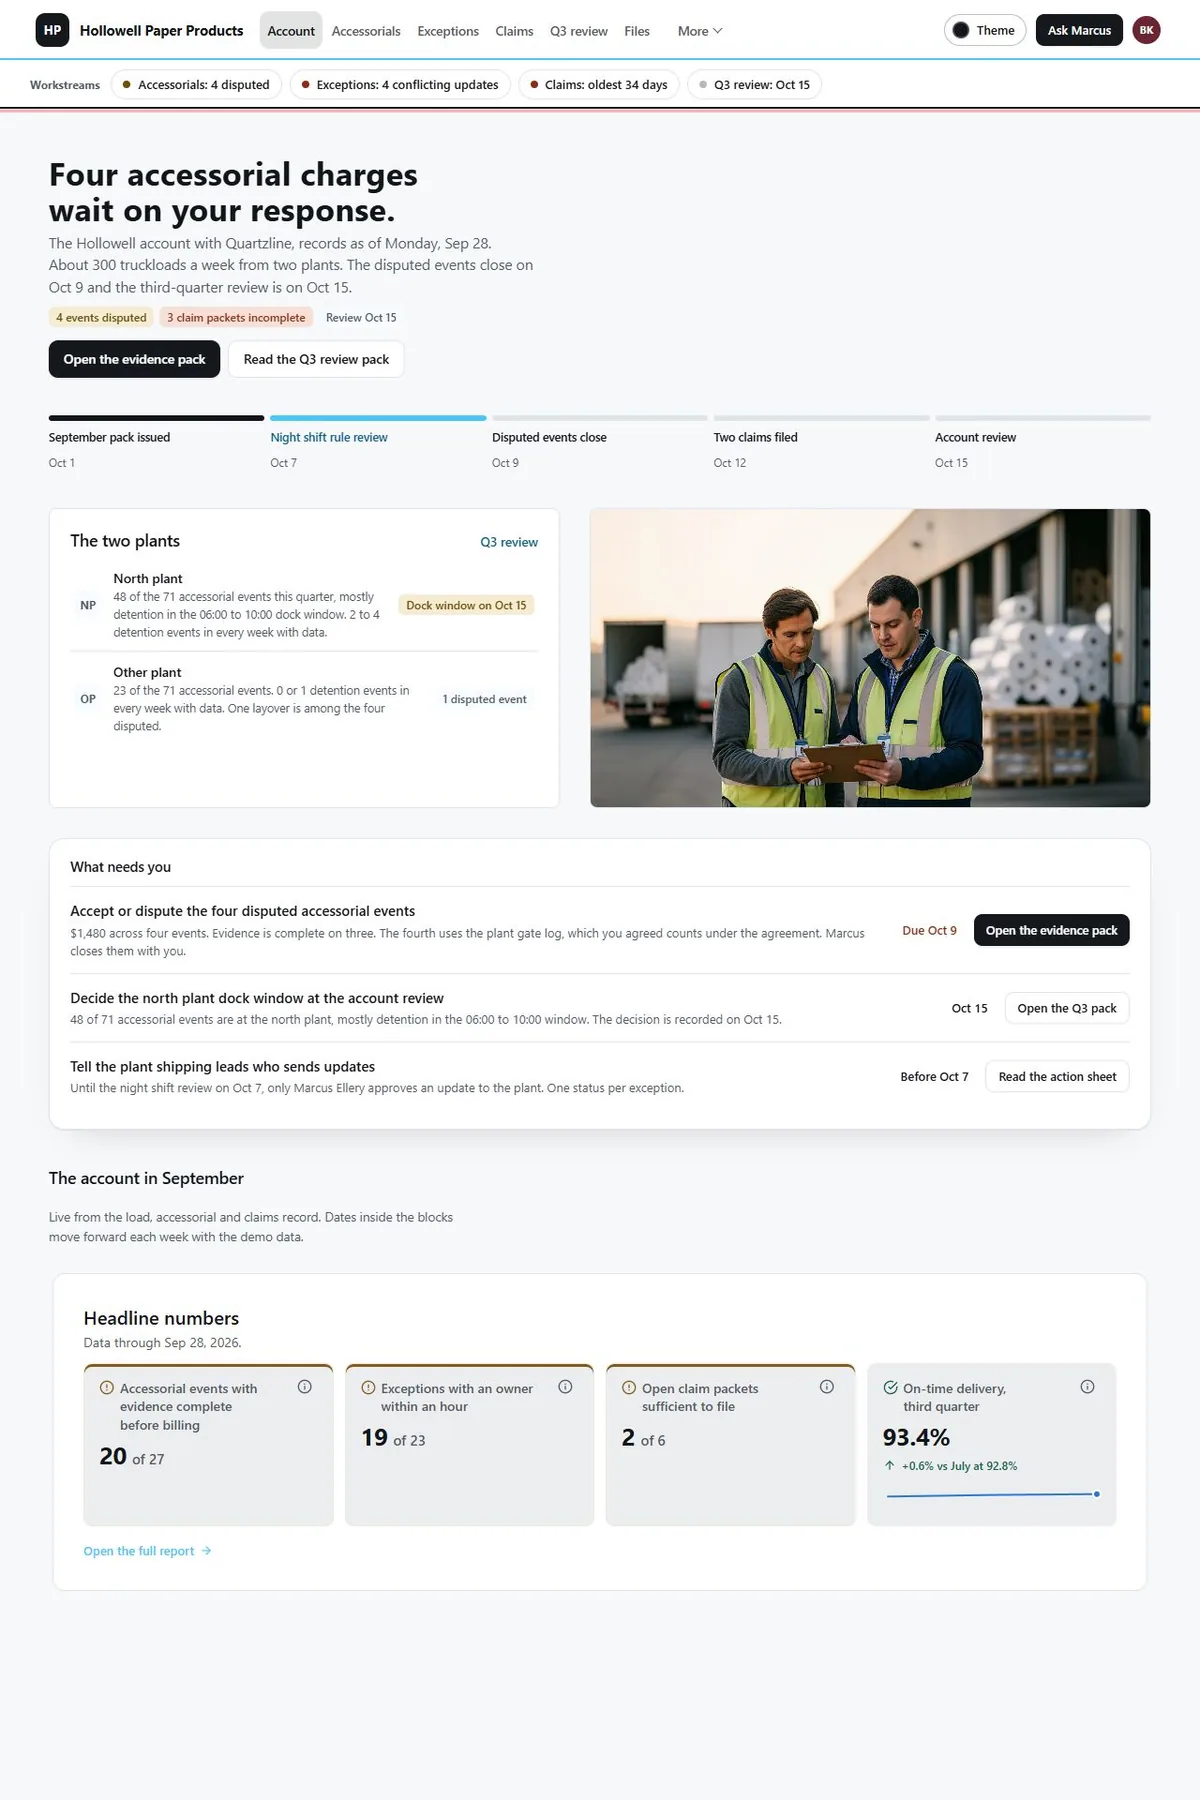
Task: Click check icon on On-time delivery card
Action: click(x=890, y=1388)
